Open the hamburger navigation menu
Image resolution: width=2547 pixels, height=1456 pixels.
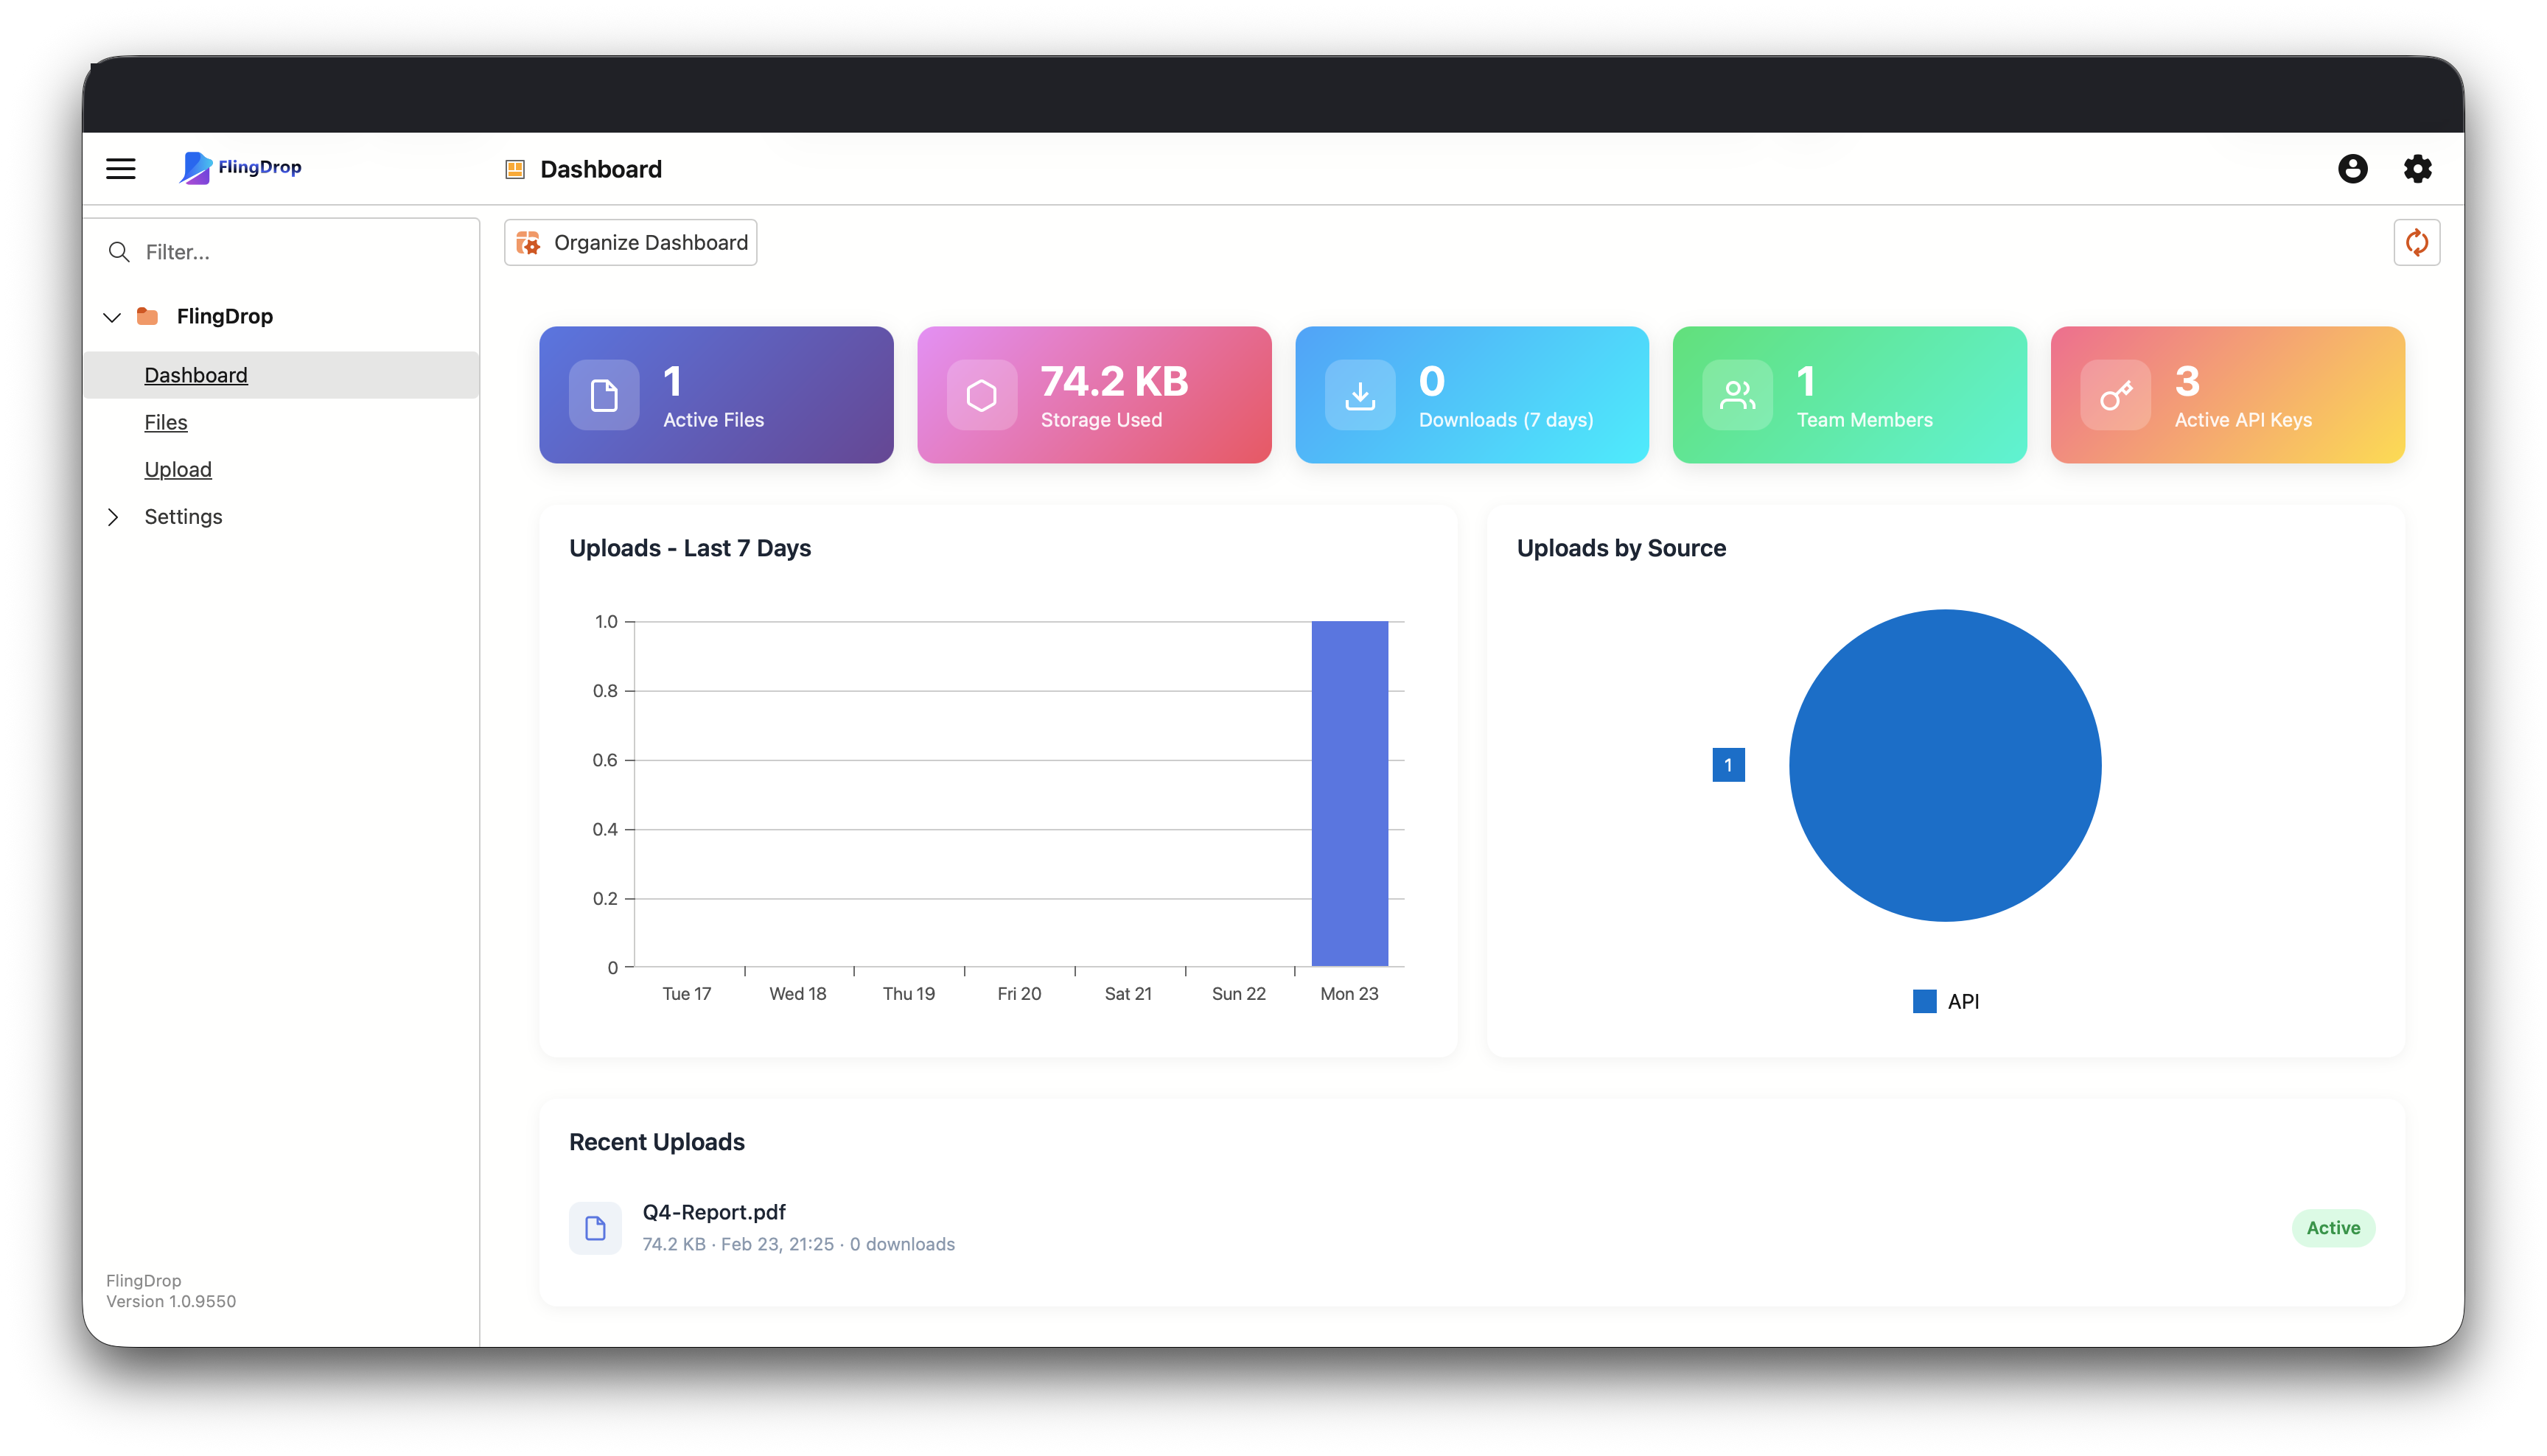tap(120, 168)
